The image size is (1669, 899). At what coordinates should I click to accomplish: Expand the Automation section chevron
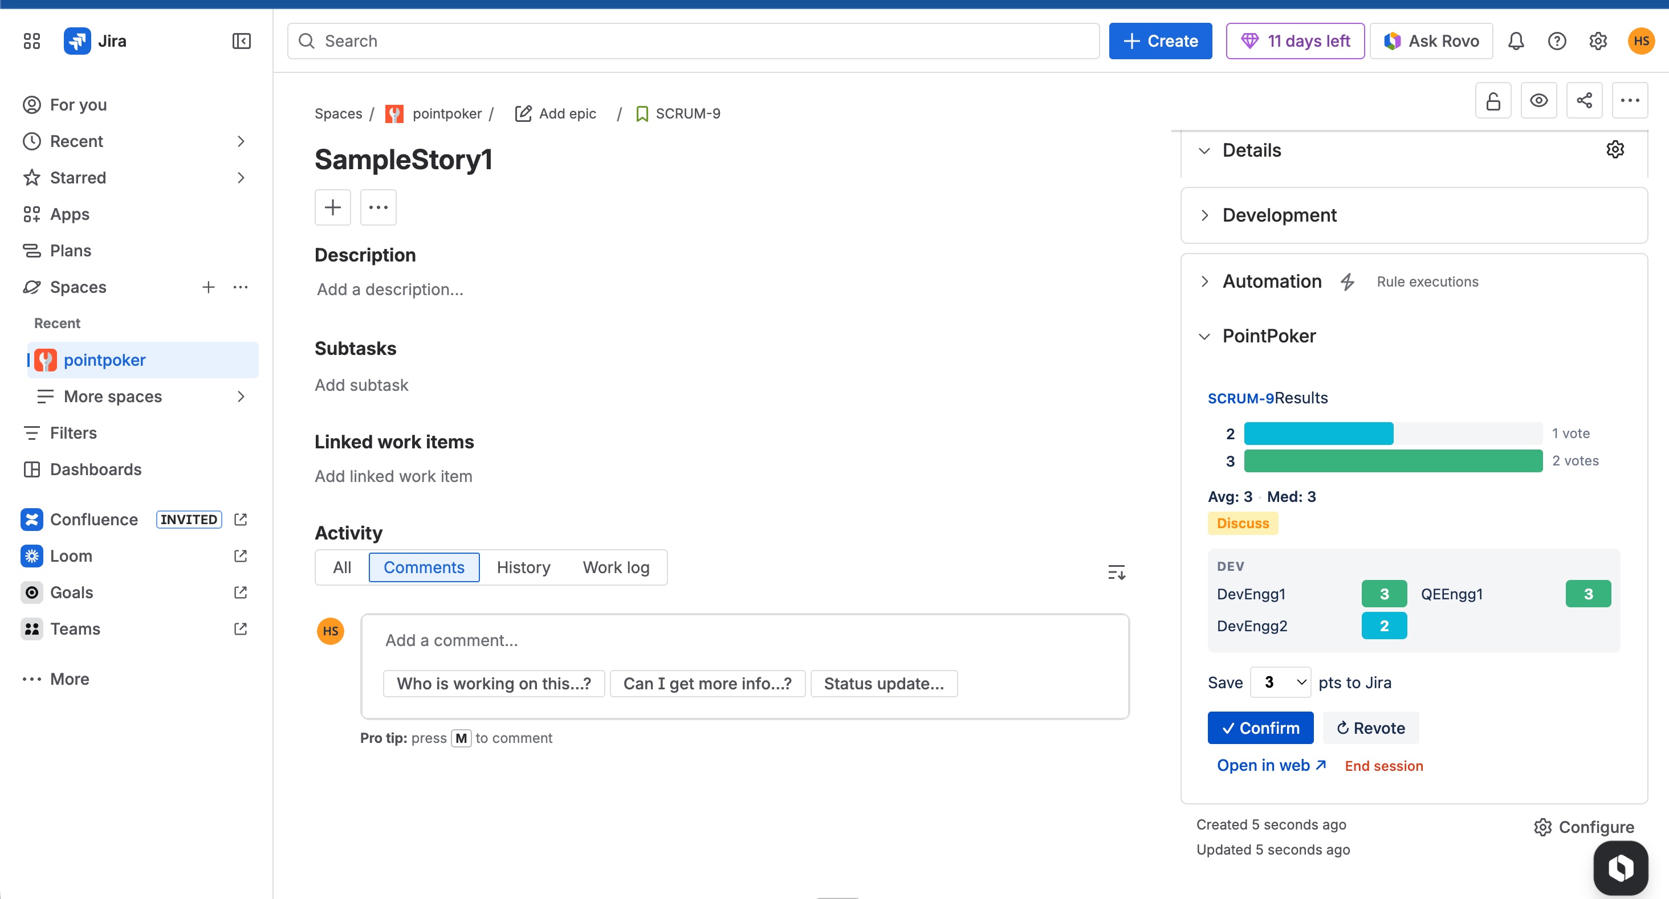pos(1204,282)
